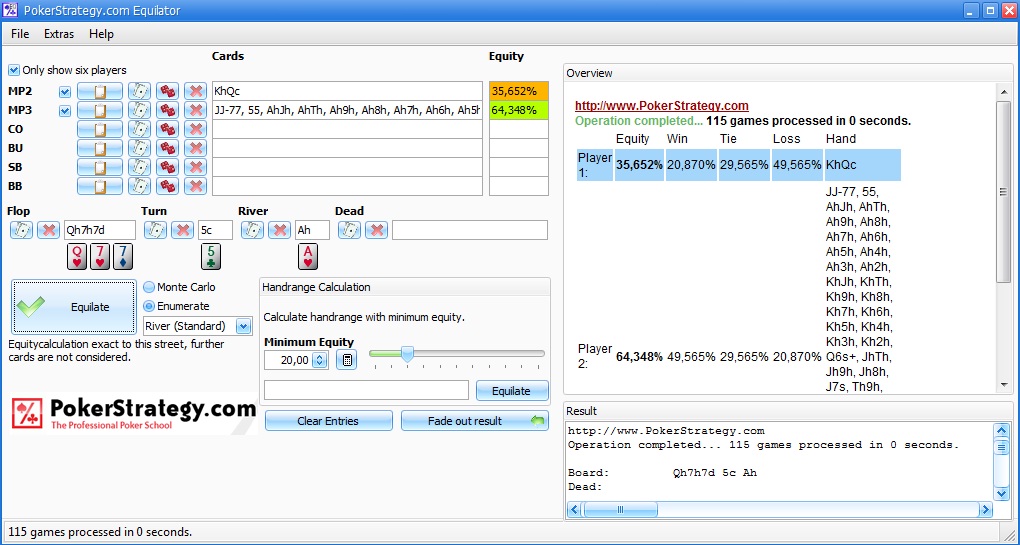Clear BB row with red X
1020x545 pixels.
click(x=195, y=186)
